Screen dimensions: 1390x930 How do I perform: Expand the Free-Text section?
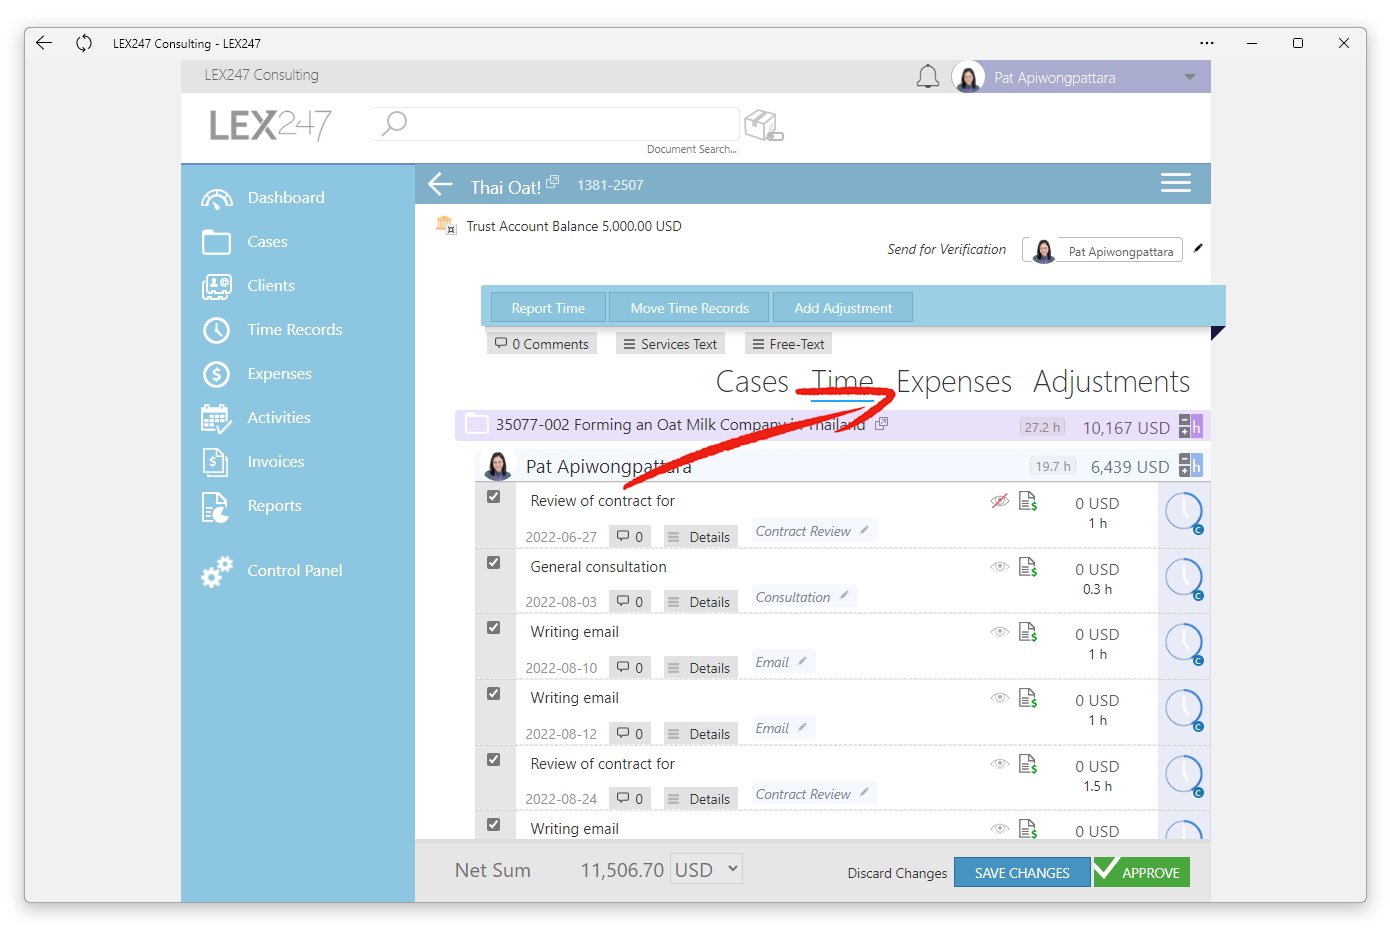pyautogui.click(x=789, y=343)
